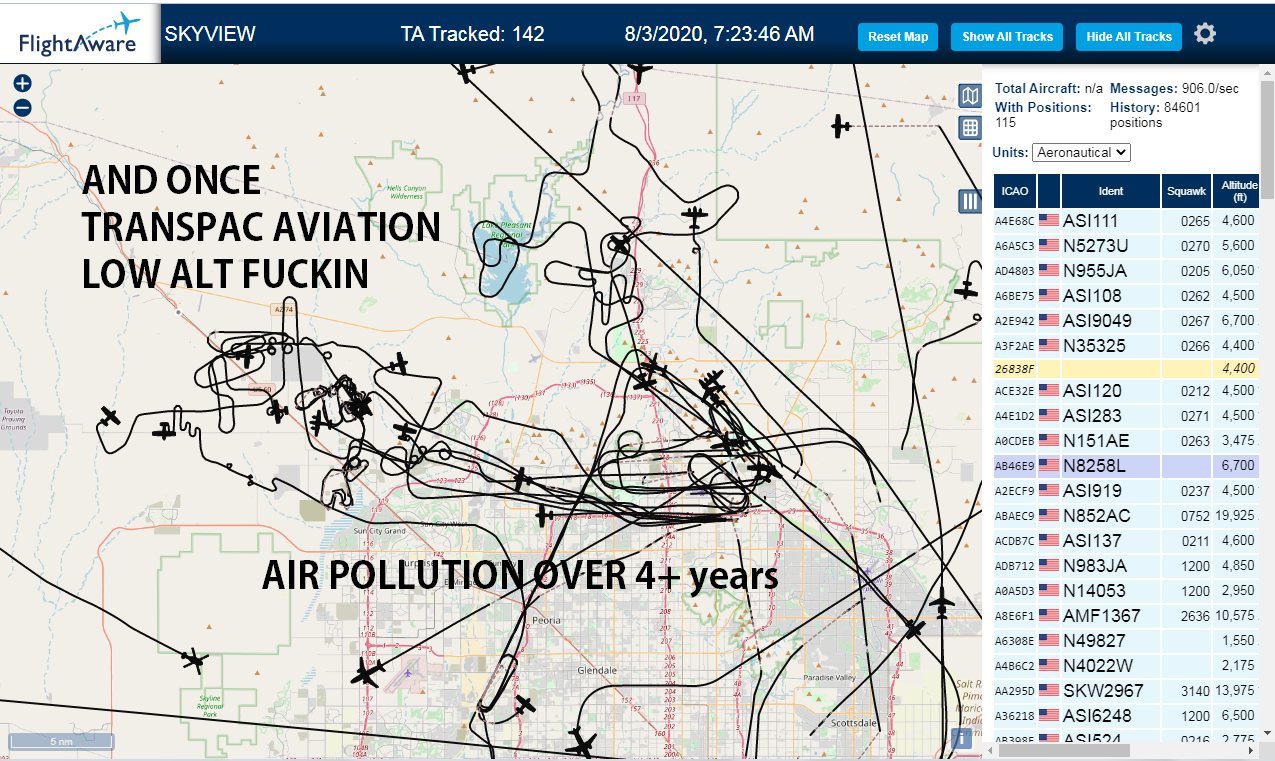Select aircraft SKW2967 row

(1126, 691)
